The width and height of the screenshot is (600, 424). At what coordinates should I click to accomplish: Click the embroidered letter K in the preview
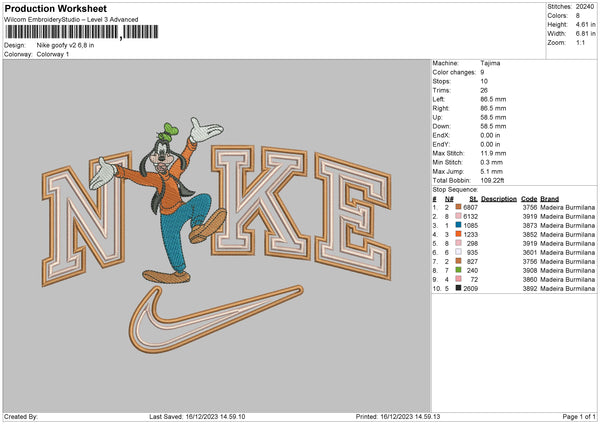coord(259,202)
